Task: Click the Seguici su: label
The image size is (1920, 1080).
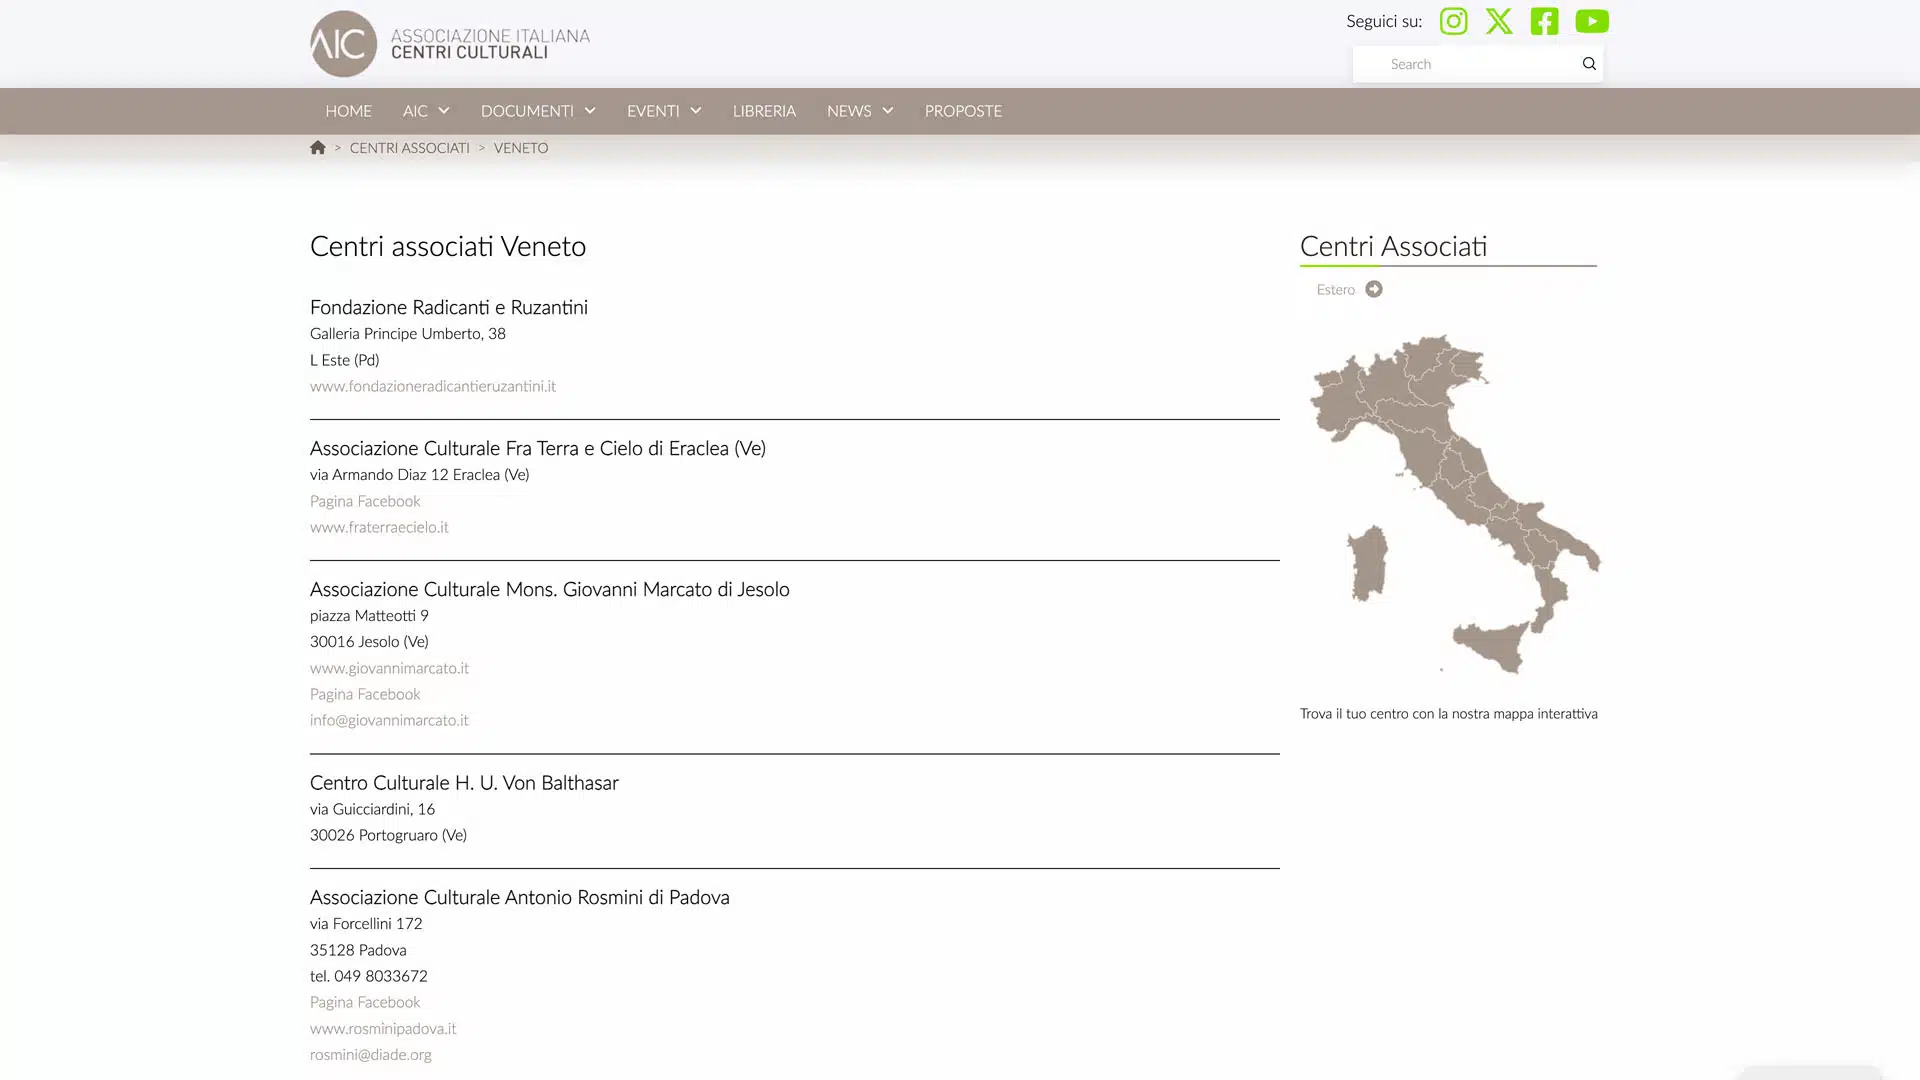Action: 1384,21
